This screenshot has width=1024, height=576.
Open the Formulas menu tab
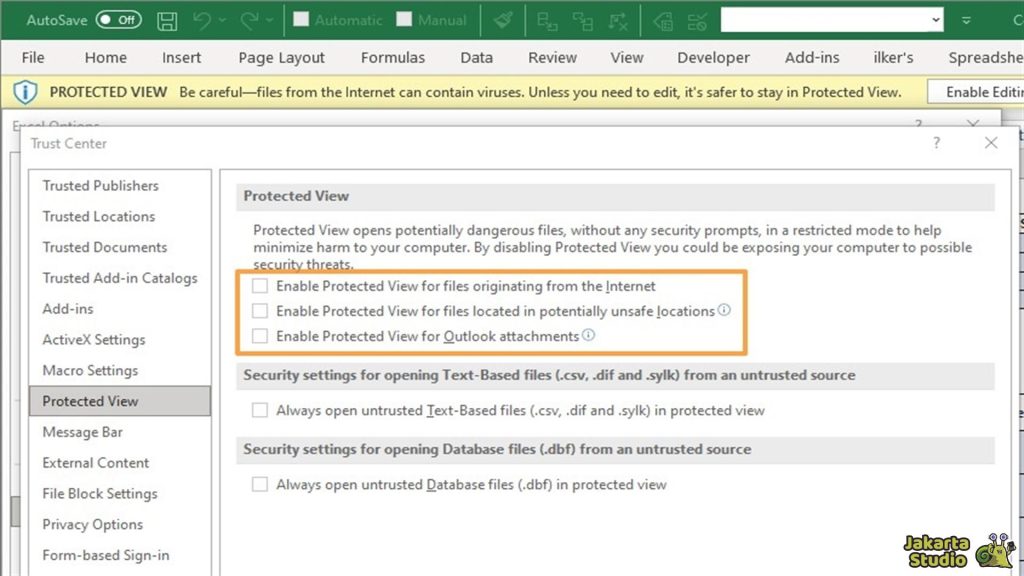click(393, 57)
